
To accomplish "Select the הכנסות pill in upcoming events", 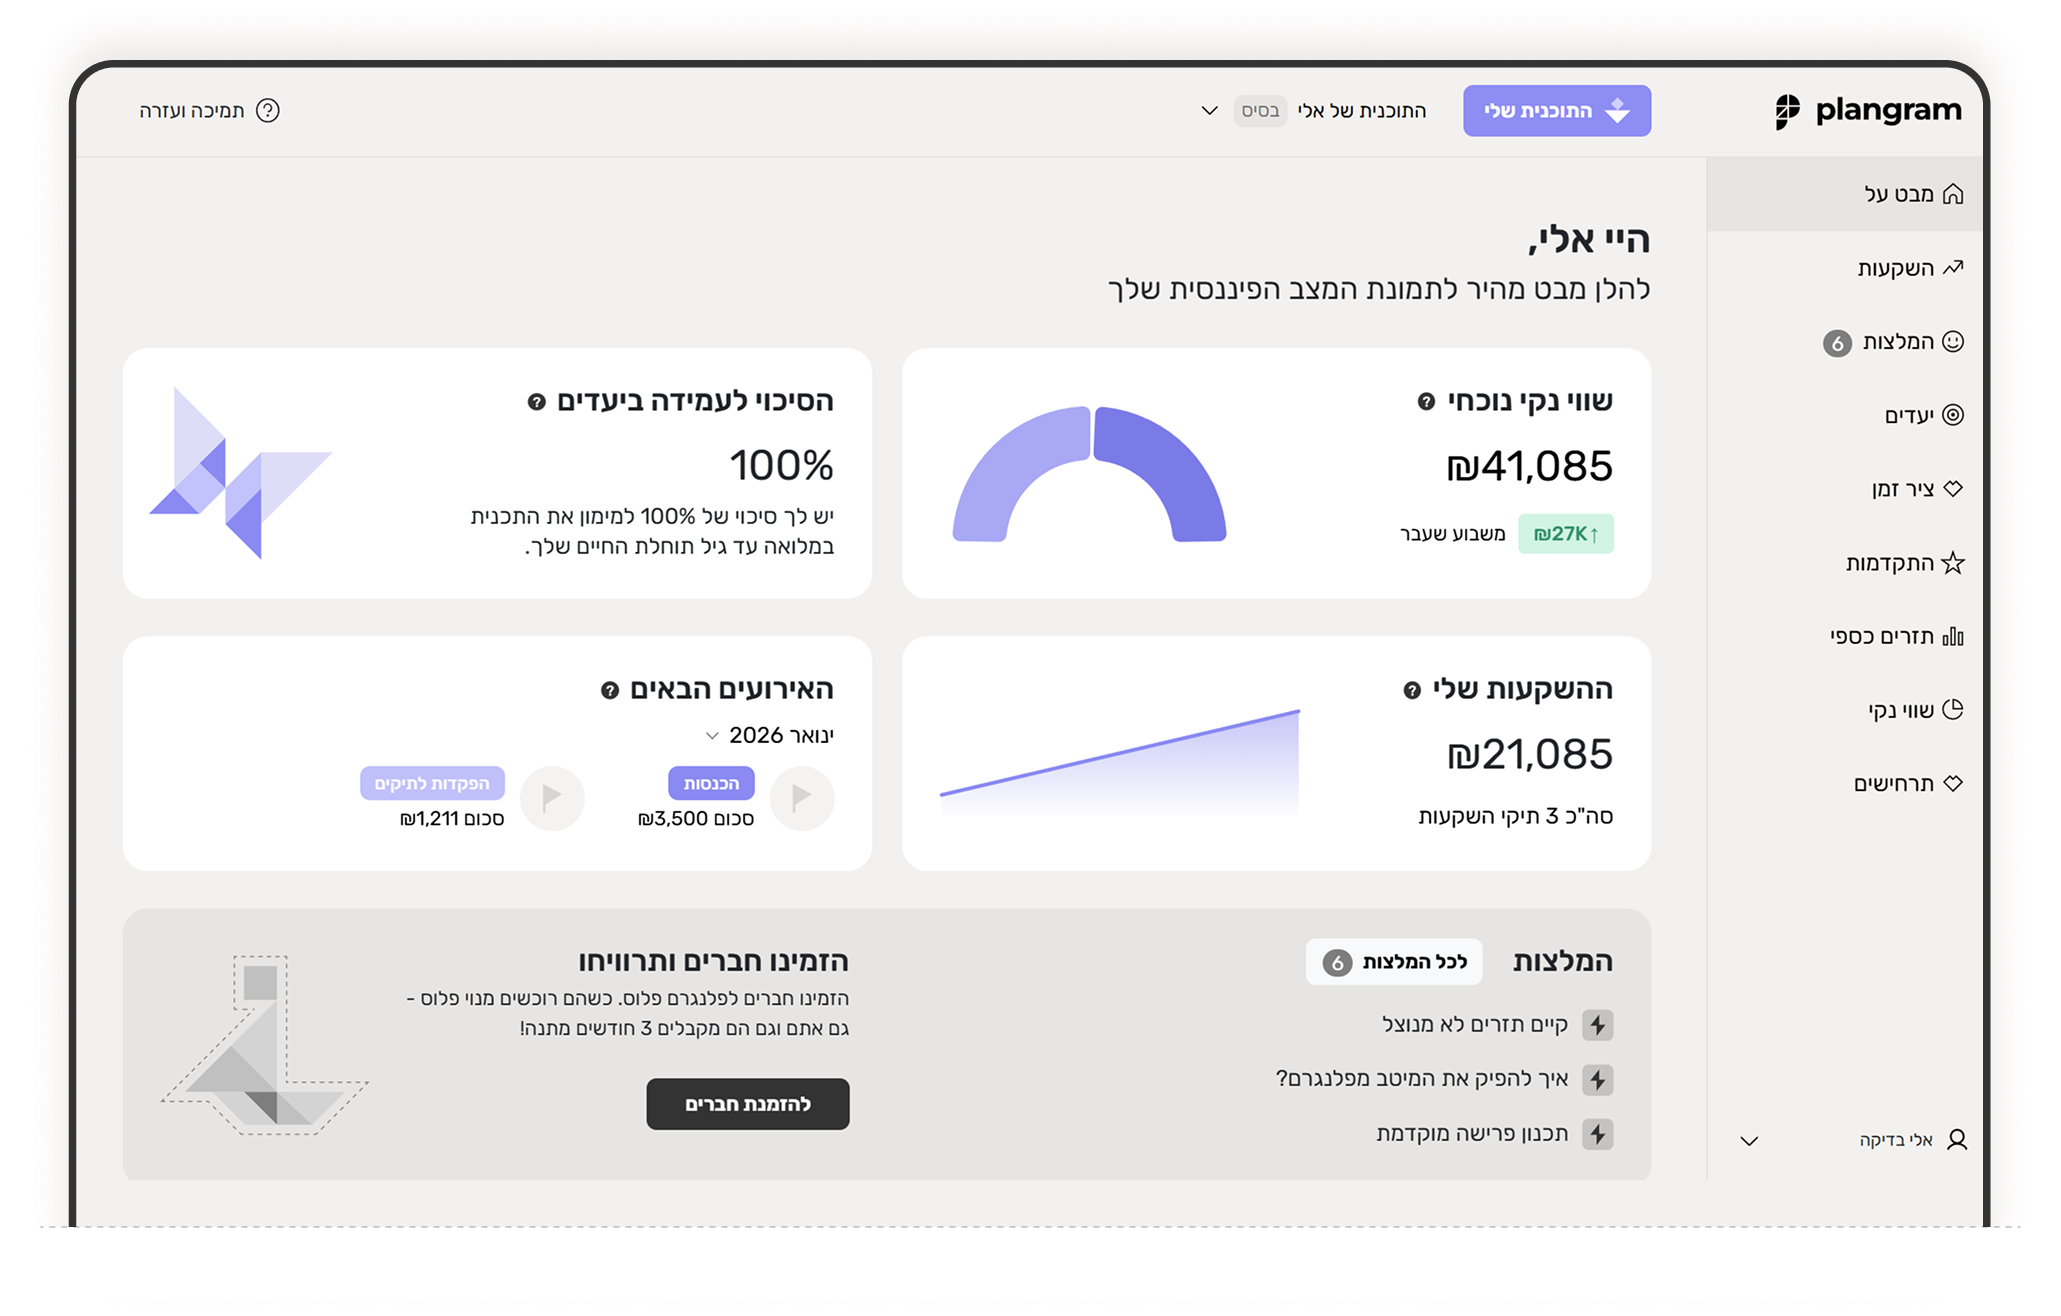I will coord(712,783).
